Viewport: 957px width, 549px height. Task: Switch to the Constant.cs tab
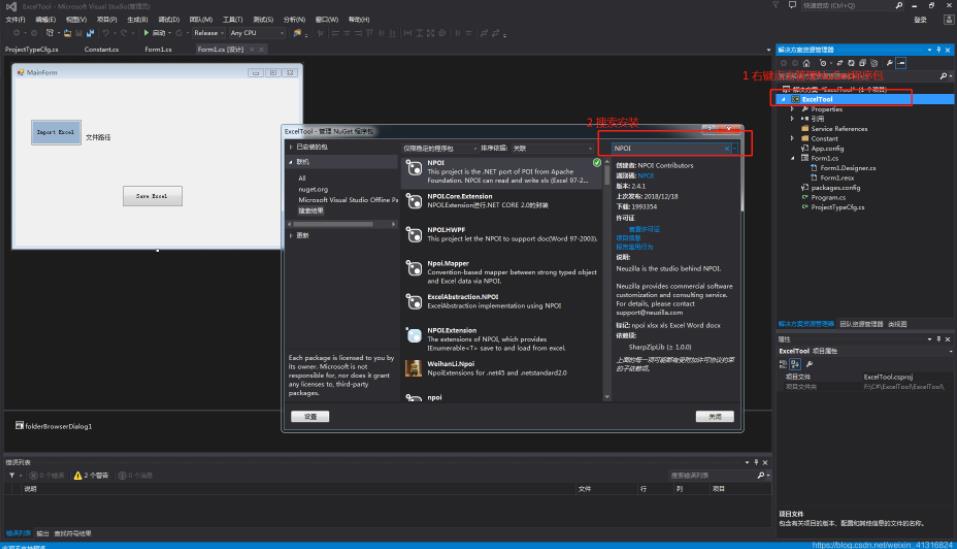tap(101, 49)
